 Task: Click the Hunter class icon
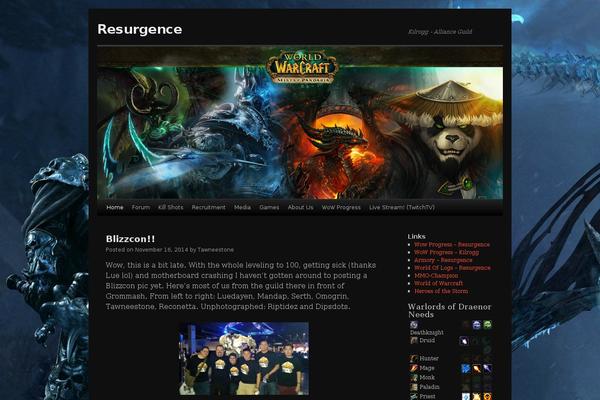point(414,358)
